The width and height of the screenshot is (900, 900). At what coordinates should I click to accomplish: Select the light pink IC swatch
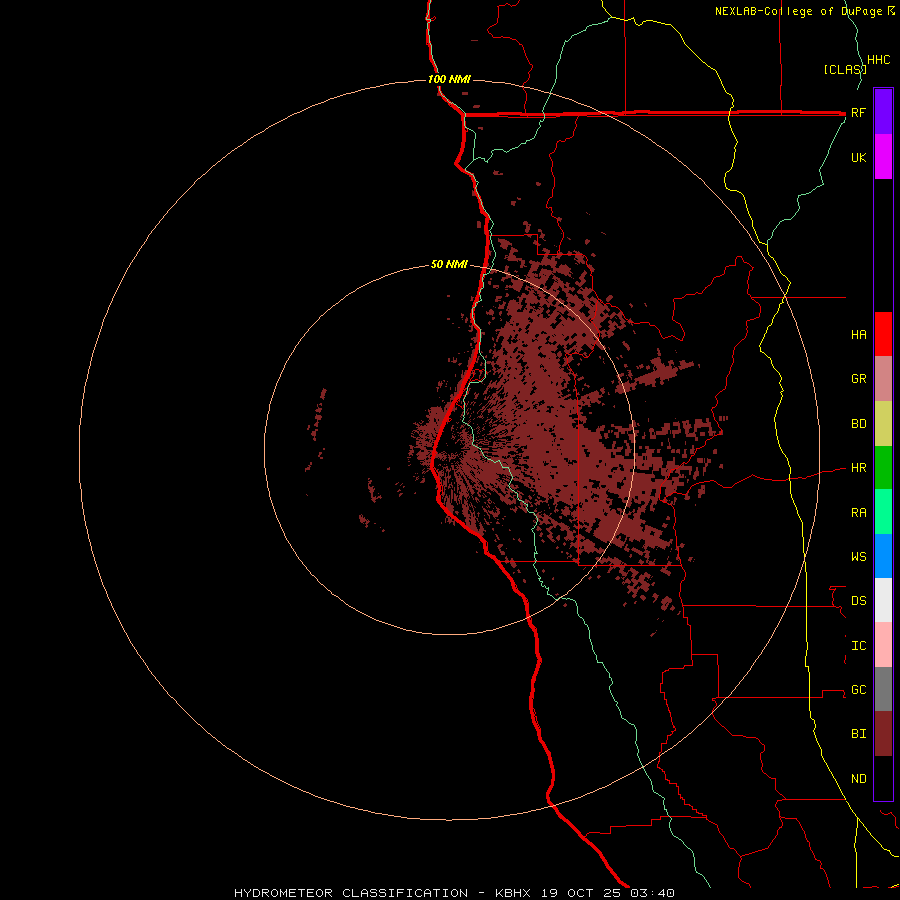click(883, 645)
